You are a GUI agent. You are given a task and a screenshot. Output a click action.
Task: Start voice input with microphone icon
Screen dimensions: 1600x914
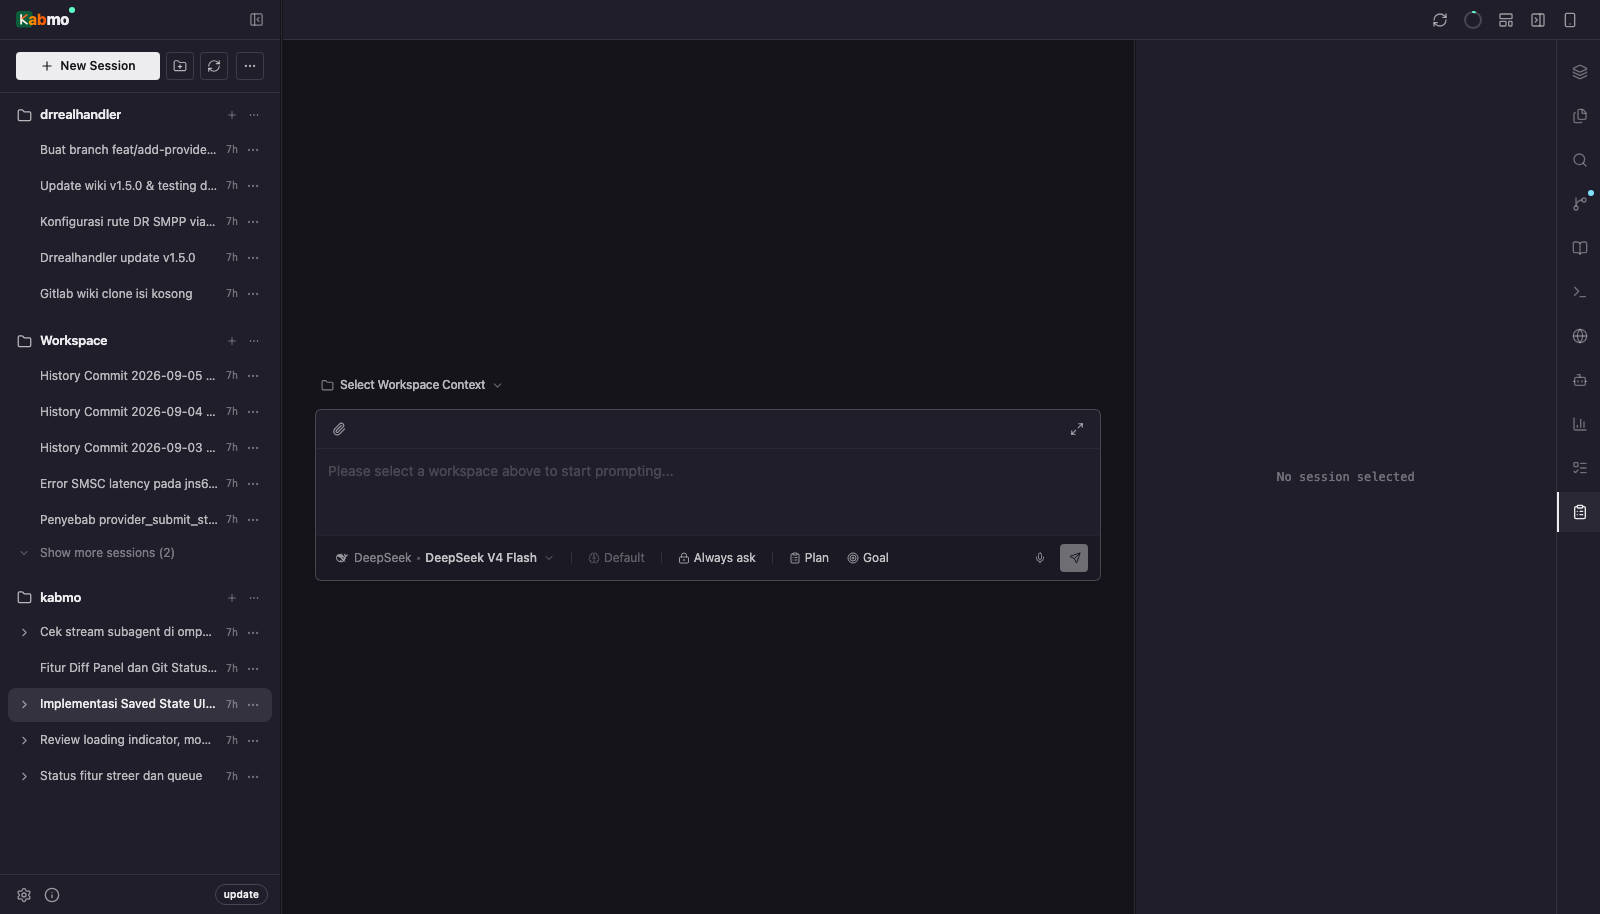click(x=1040, y=558)
